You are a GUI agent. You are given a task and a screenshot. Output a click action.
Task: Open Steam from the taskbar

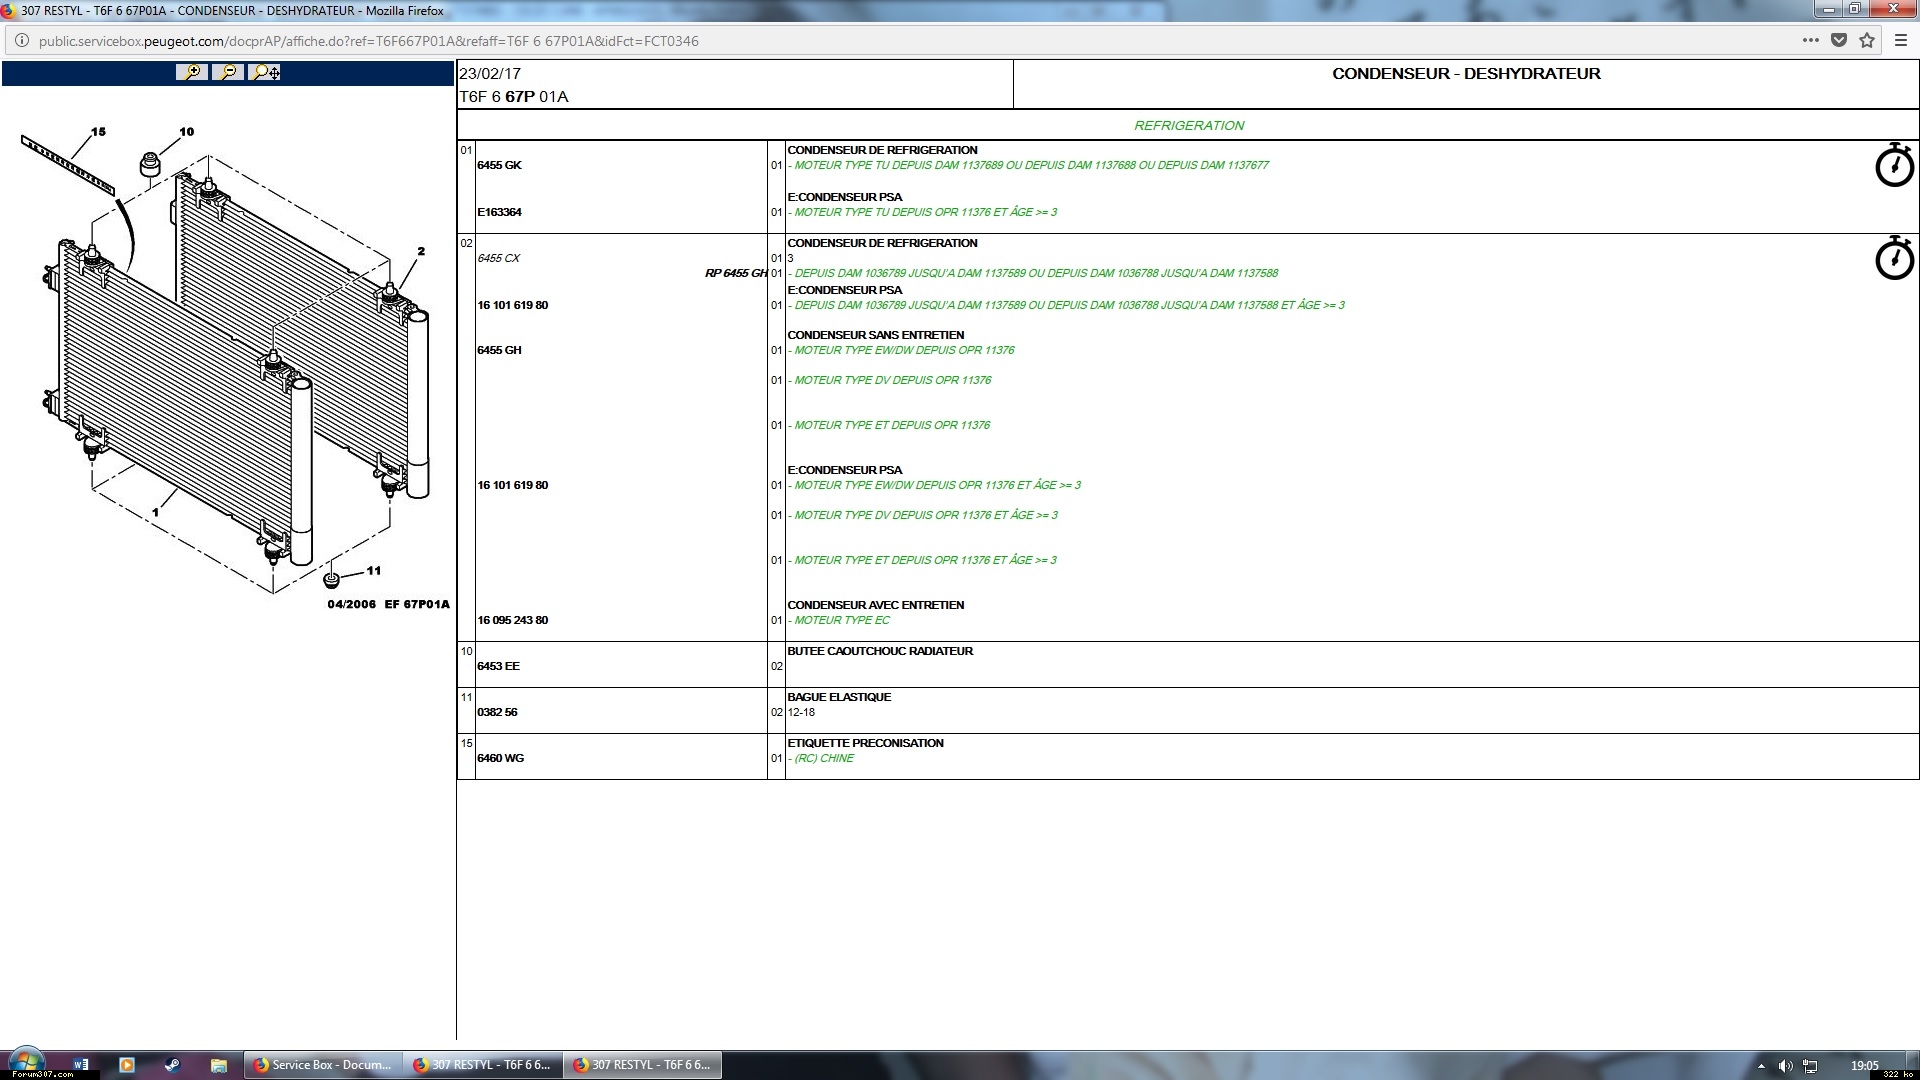click(172, 1065)
